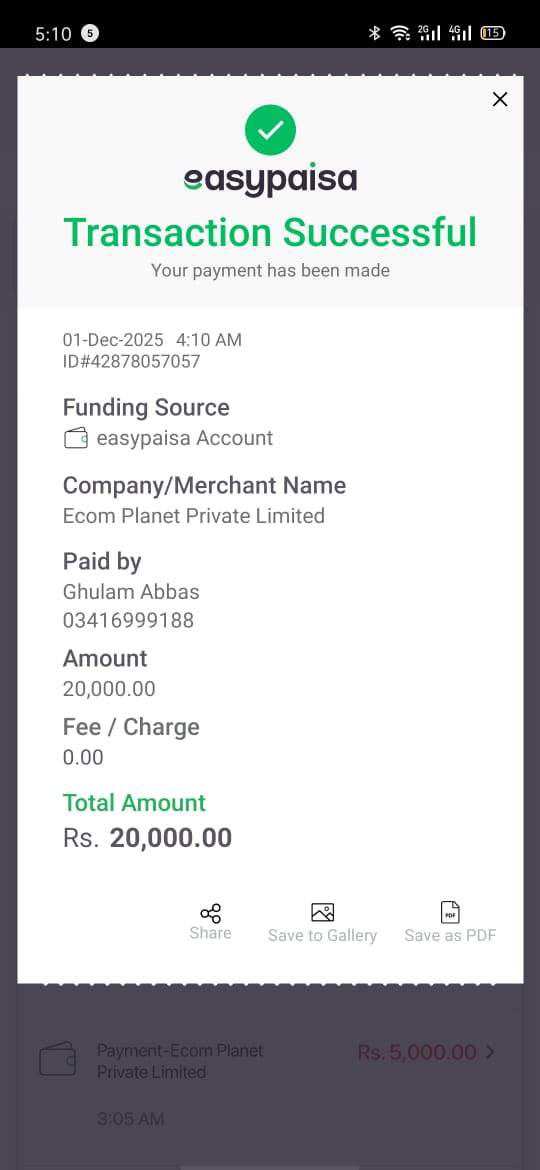Tap the Wi-Fi status icon
Viewport: 540px width, 1170px height.
pos(401,33)
